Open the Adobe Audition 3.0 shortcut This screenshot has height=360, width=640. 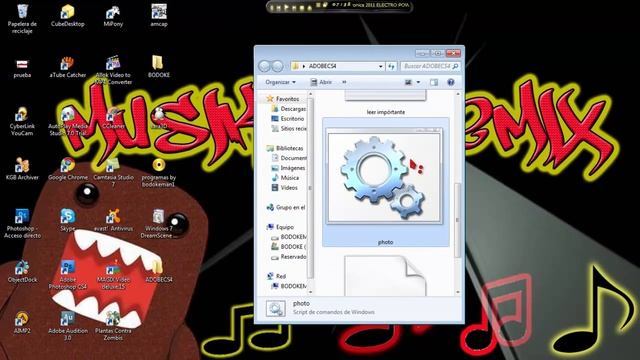point(68,326)
